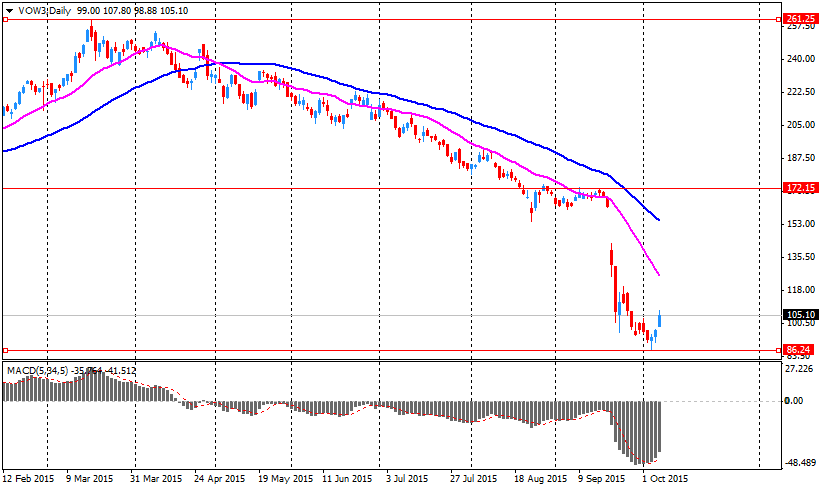The height and width of the screenshot is (487, 821).
Task: Click the 18 Aug 2015 date label
Action: (541, 479)
